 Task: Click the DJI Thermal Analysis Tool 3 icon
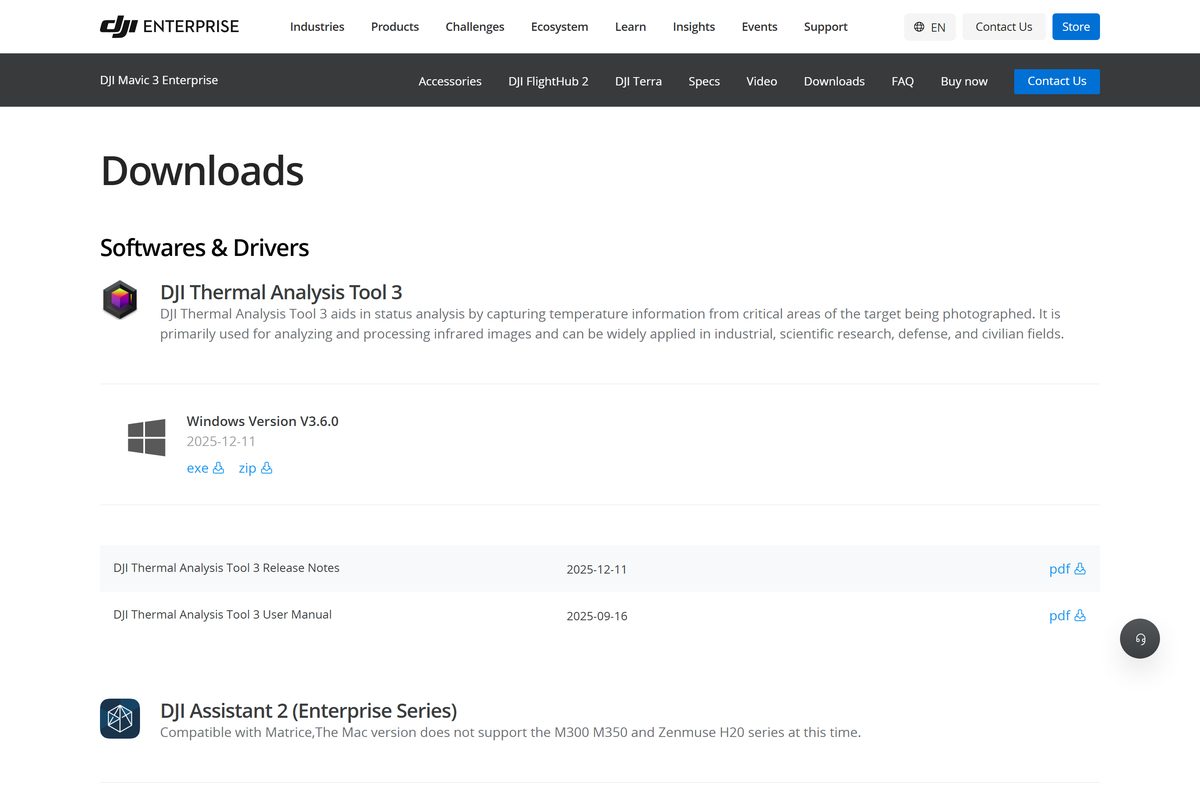pos(120,300)
